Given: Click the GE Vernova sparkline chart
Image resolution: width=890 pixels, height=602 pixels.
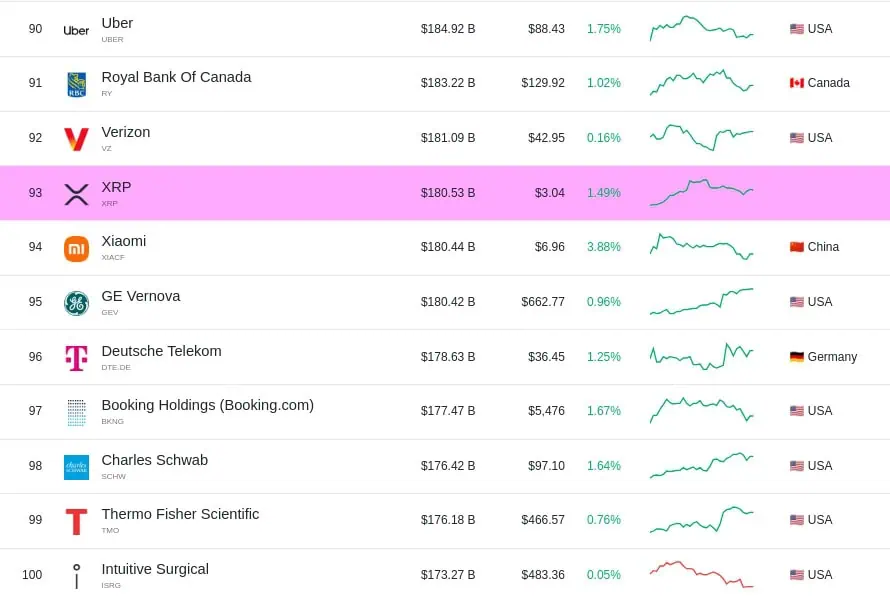Looking at the screenshot, I should click(x=702, y=301).
